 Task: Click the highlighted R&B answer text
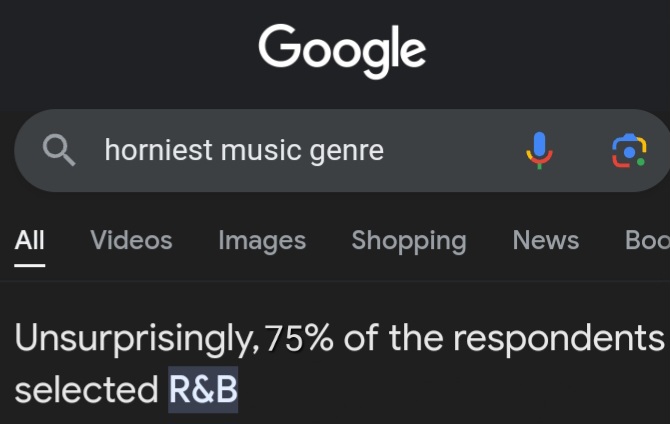(203, 390)
